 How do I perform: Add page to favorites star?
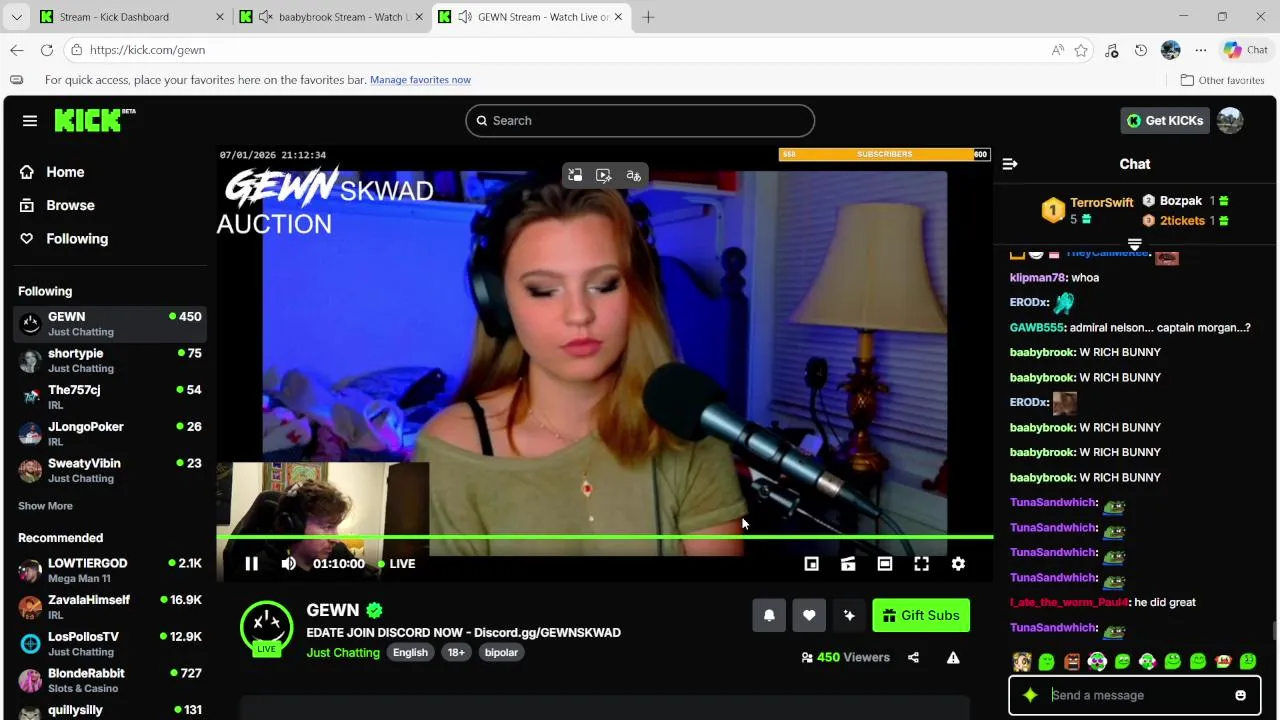coord(1081,50)
